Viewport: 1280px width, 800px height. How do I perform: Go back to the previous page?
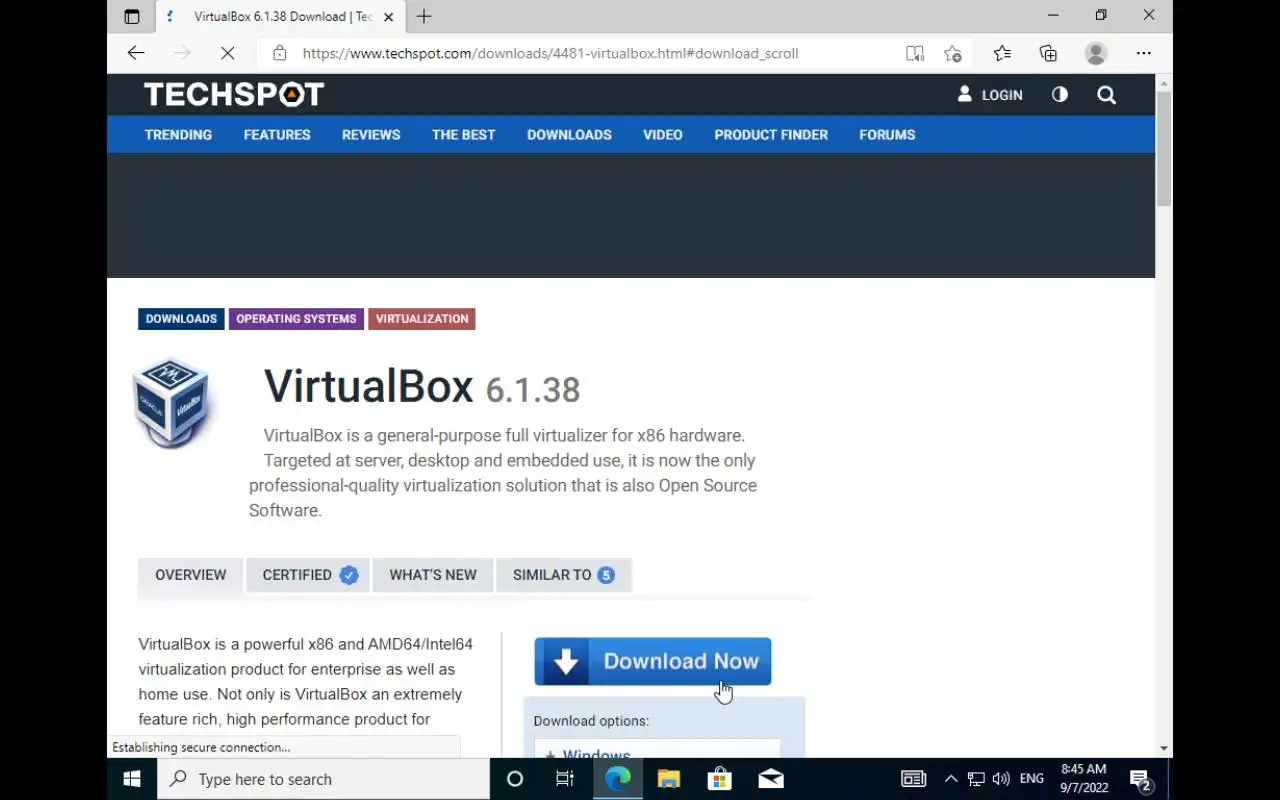[x=136, y=53]
